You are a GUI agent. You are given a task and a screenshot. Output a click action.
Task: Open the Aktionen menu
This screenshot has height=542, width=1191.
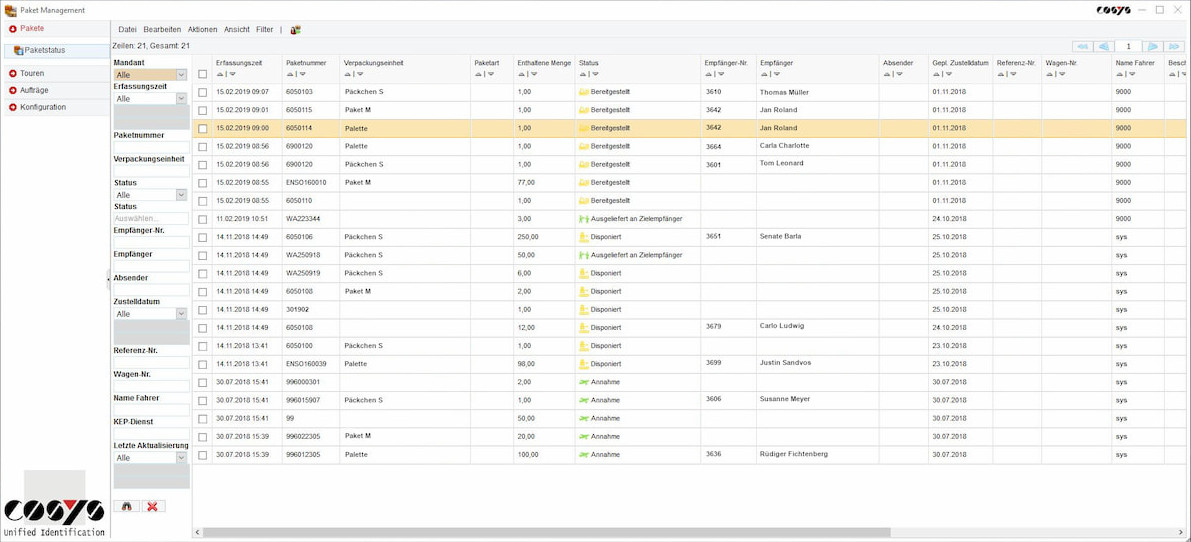[x=202, y=30]
